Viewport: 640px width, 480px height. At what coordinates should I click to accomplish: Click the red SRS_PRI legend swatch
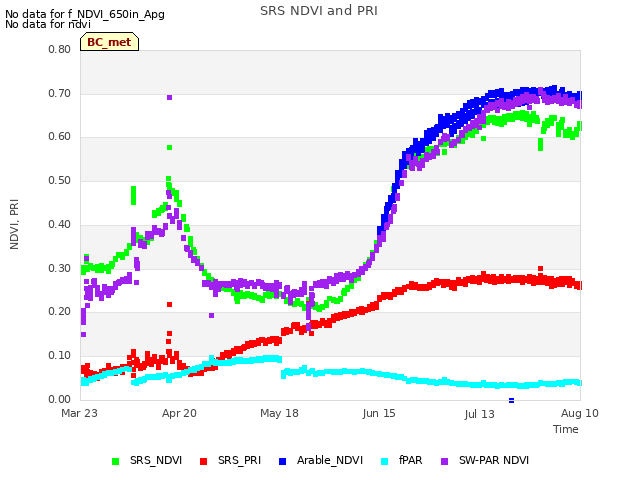[x=203, y=461]
